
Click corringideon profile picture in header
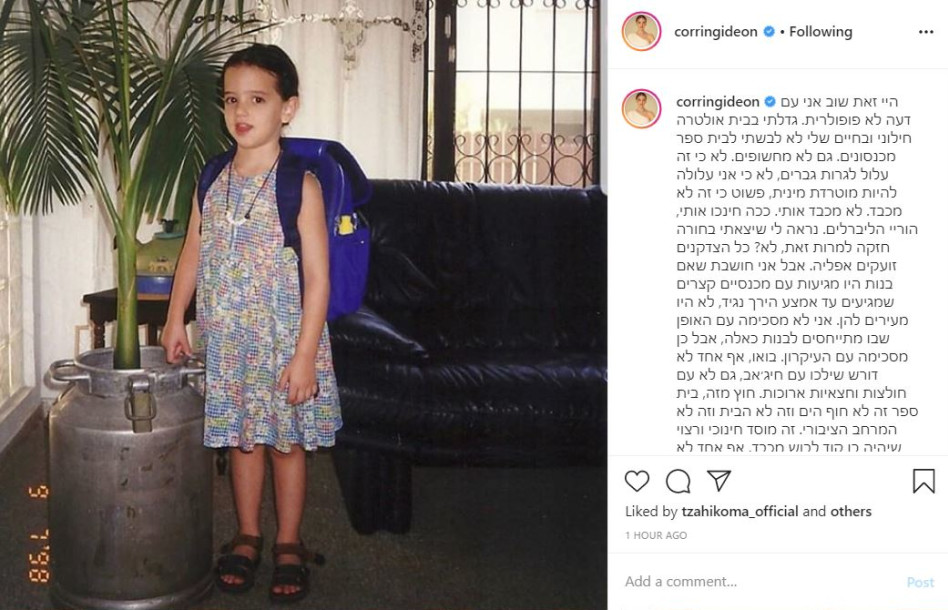point(641,31)
